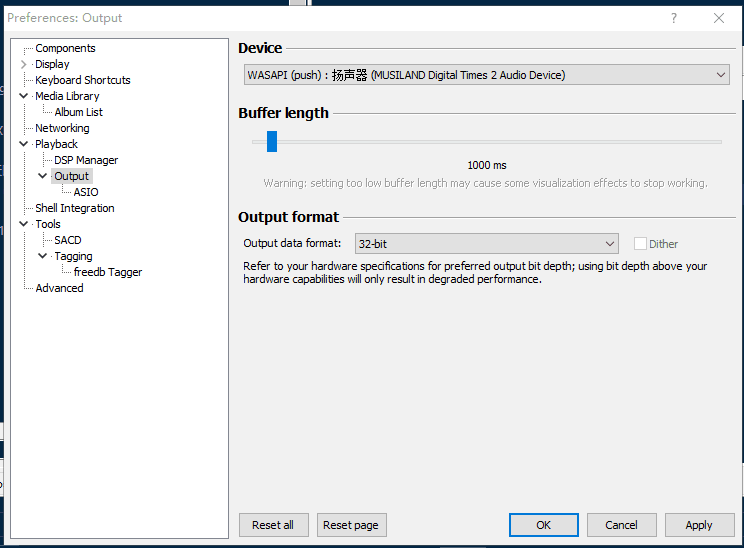
Task: Open Keyboard Shortcuts preferences page
Action: (x=82, y=80)
